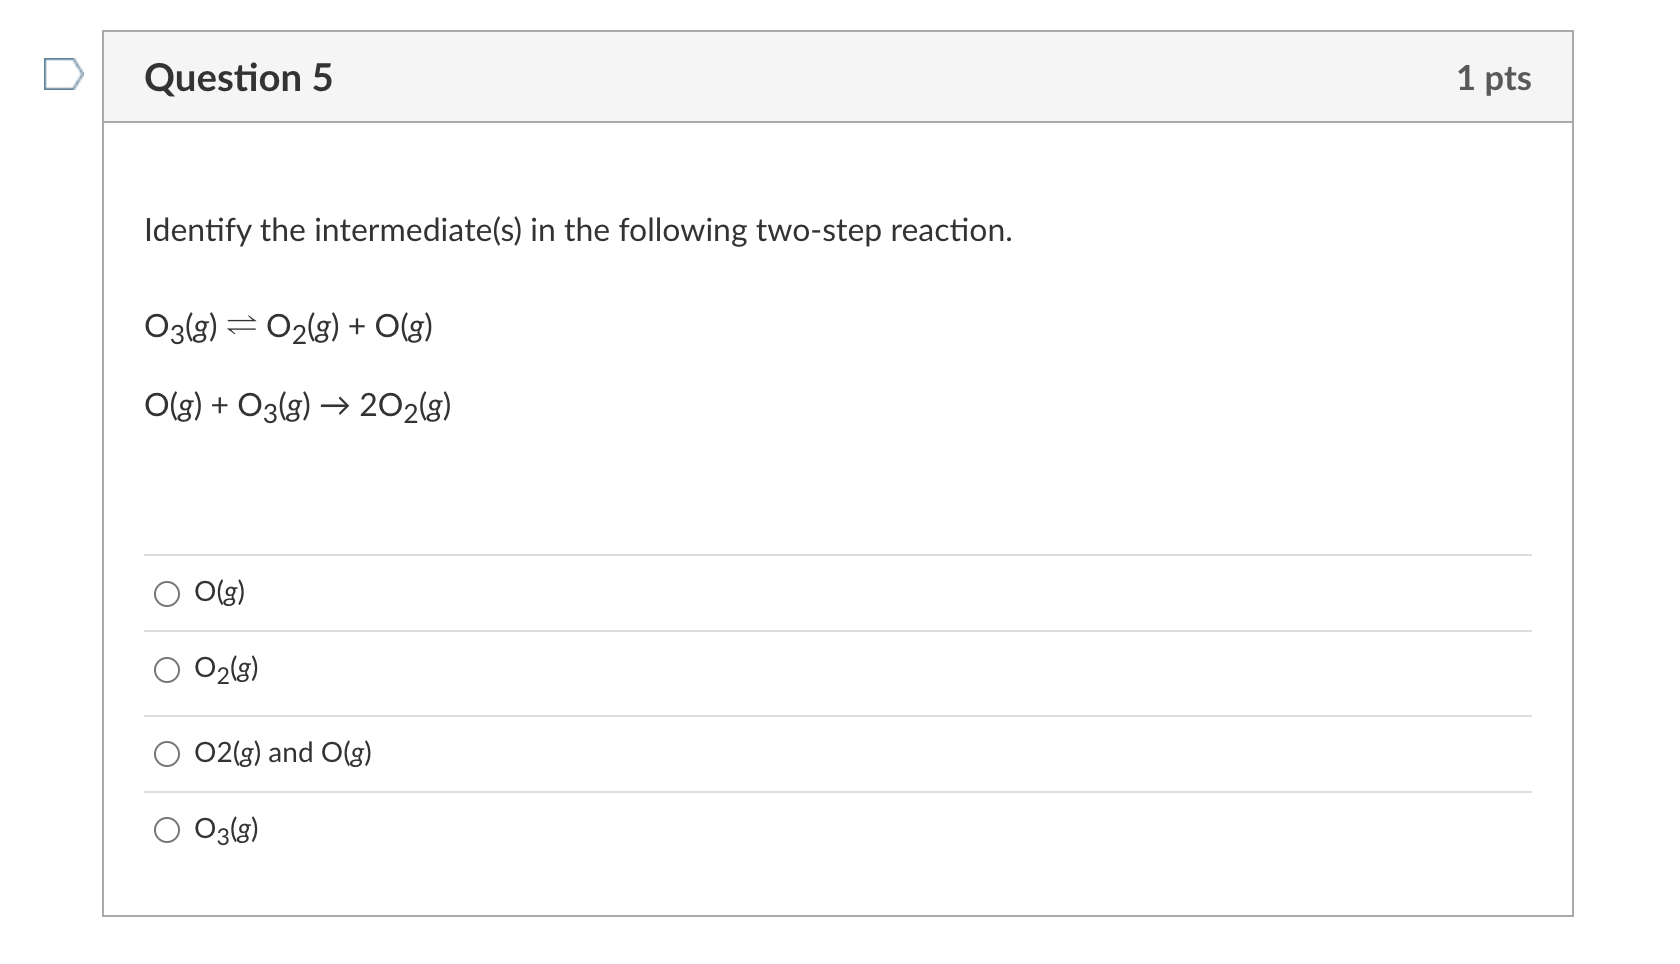Click the O(g) answer label text
The width and height of the screenshot is (1680, 964).
[x=219, y=592]
